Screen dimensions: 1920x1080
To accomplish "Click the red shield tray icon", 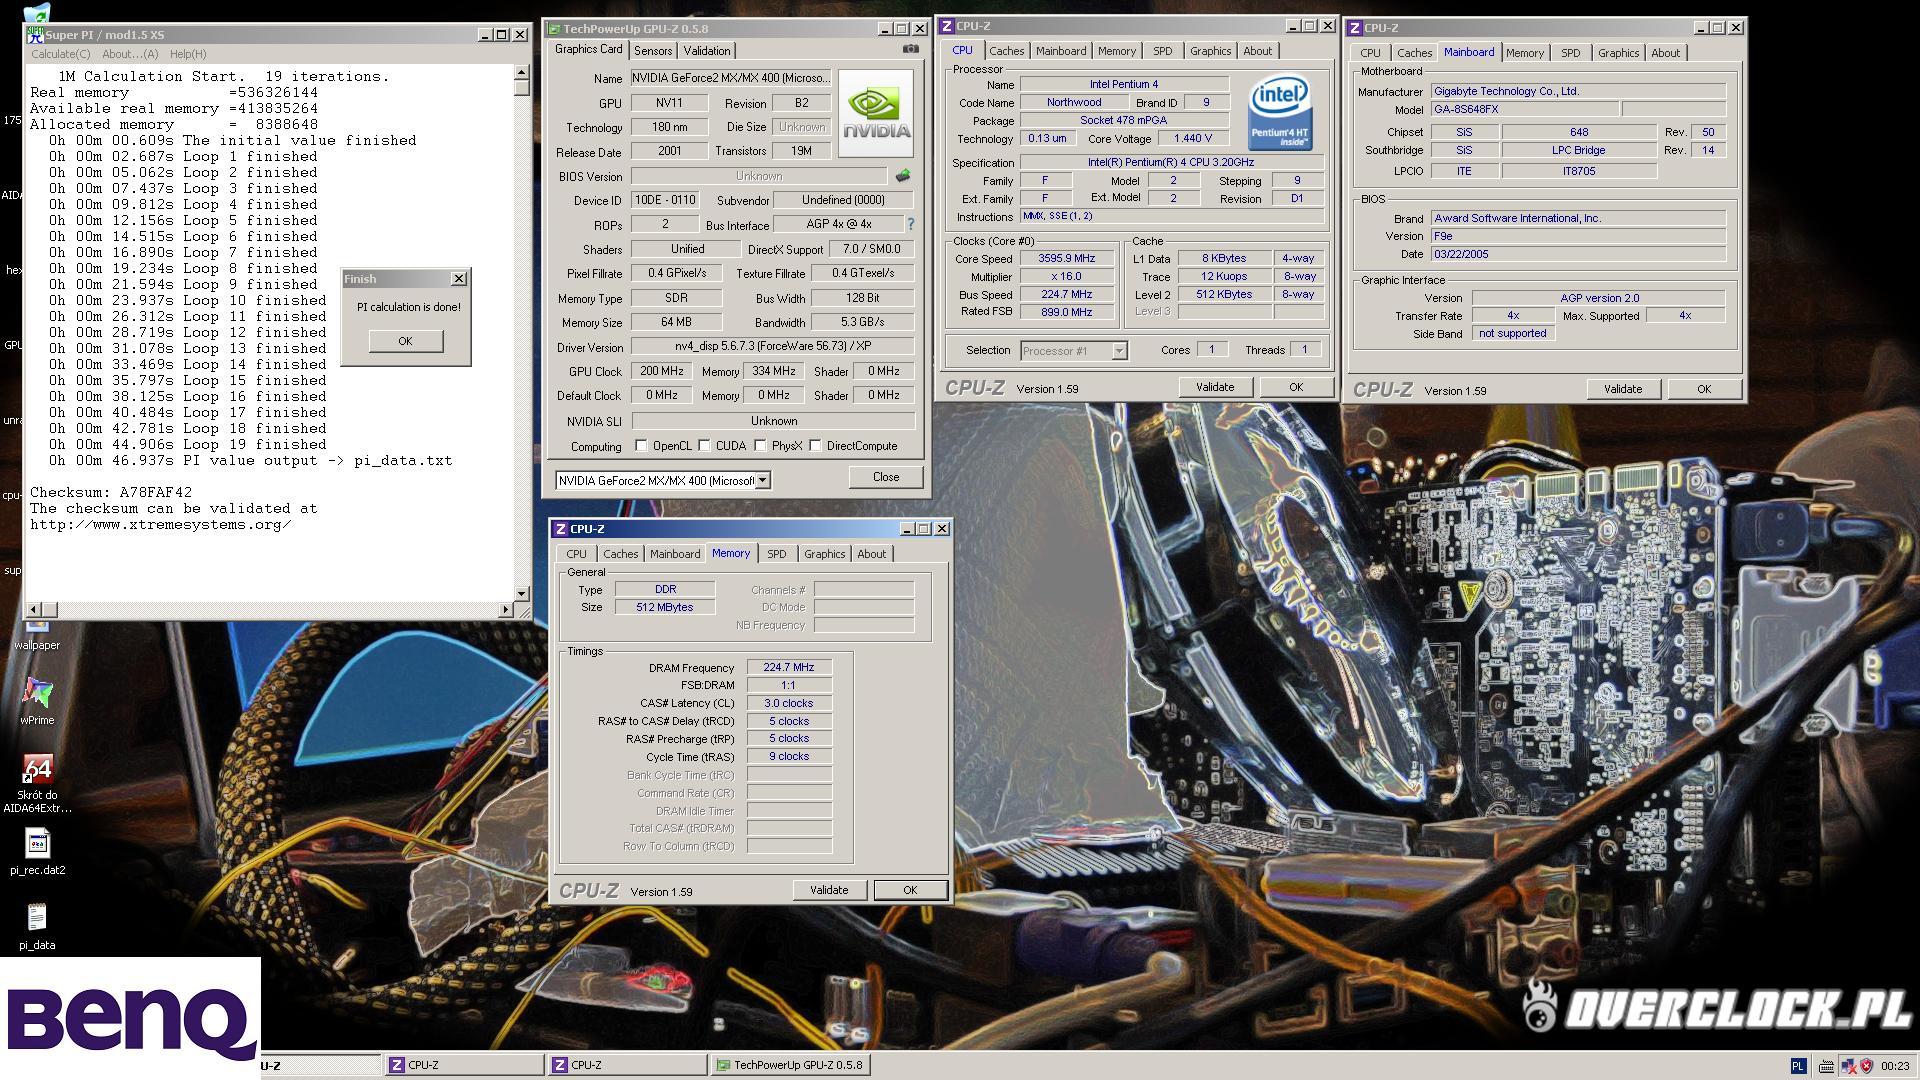I will point(1866,1066).
